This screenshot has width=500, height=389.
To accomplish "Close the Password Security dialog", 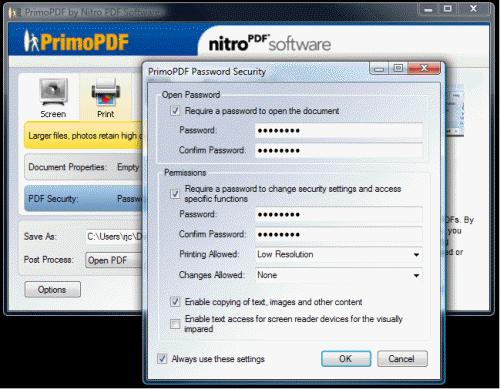I will (424, 68).
